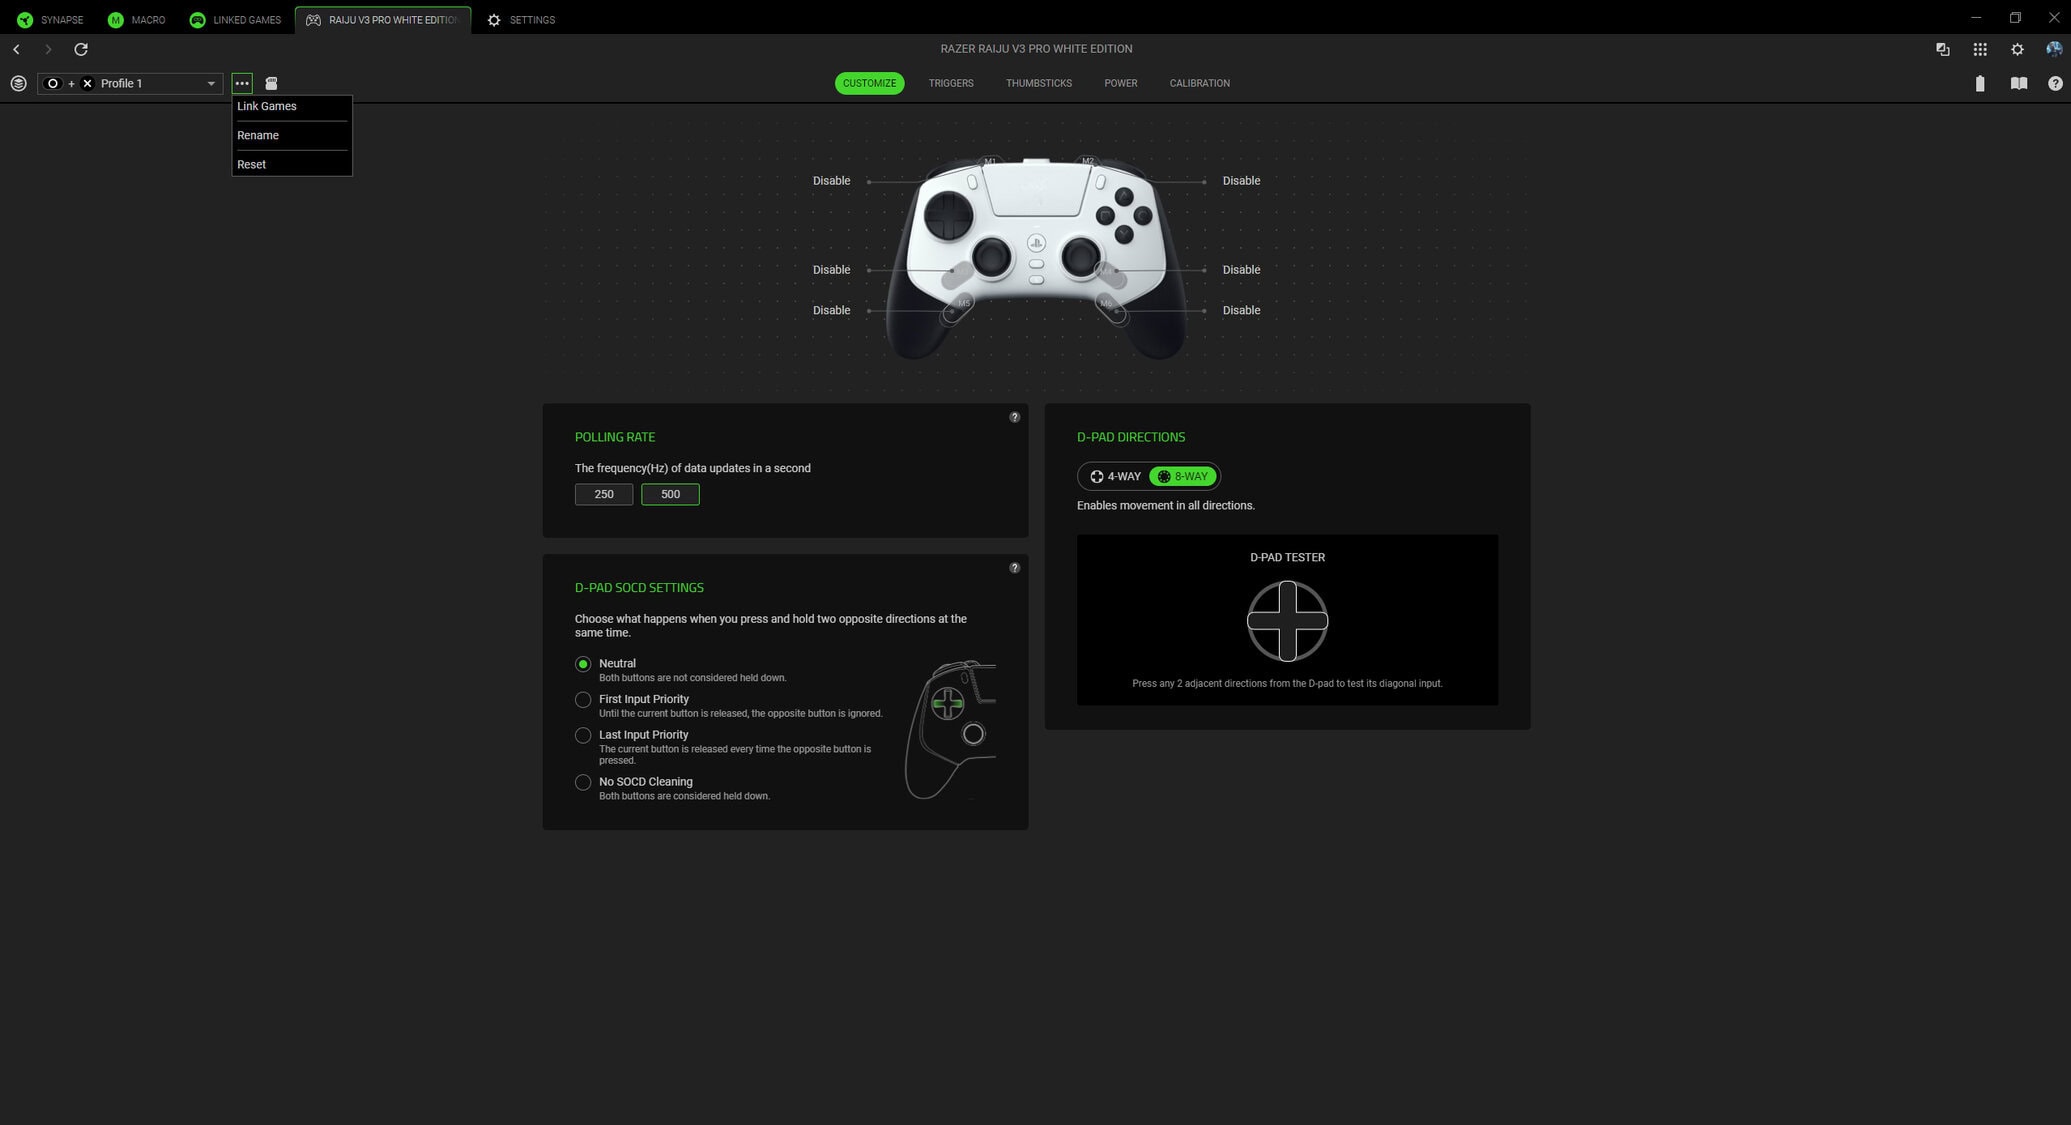Choose Rename from the profile menu
This screenshot has height=1125, width=2071.
tap(258, 135)
